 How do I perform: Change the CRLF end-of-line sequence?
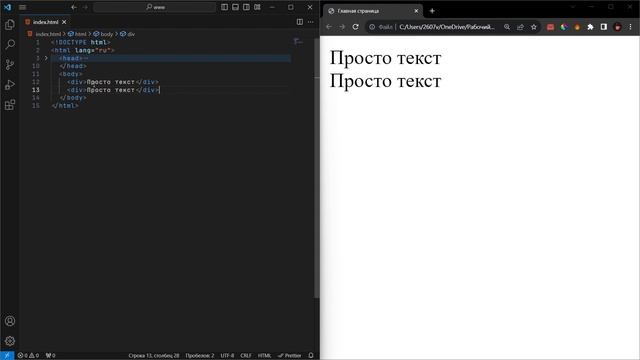point(246,356)
